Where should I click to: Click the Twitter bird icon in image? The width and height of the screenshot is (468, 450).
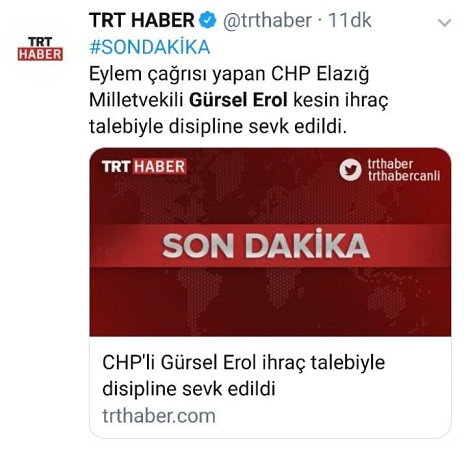[x=350, y=170]
